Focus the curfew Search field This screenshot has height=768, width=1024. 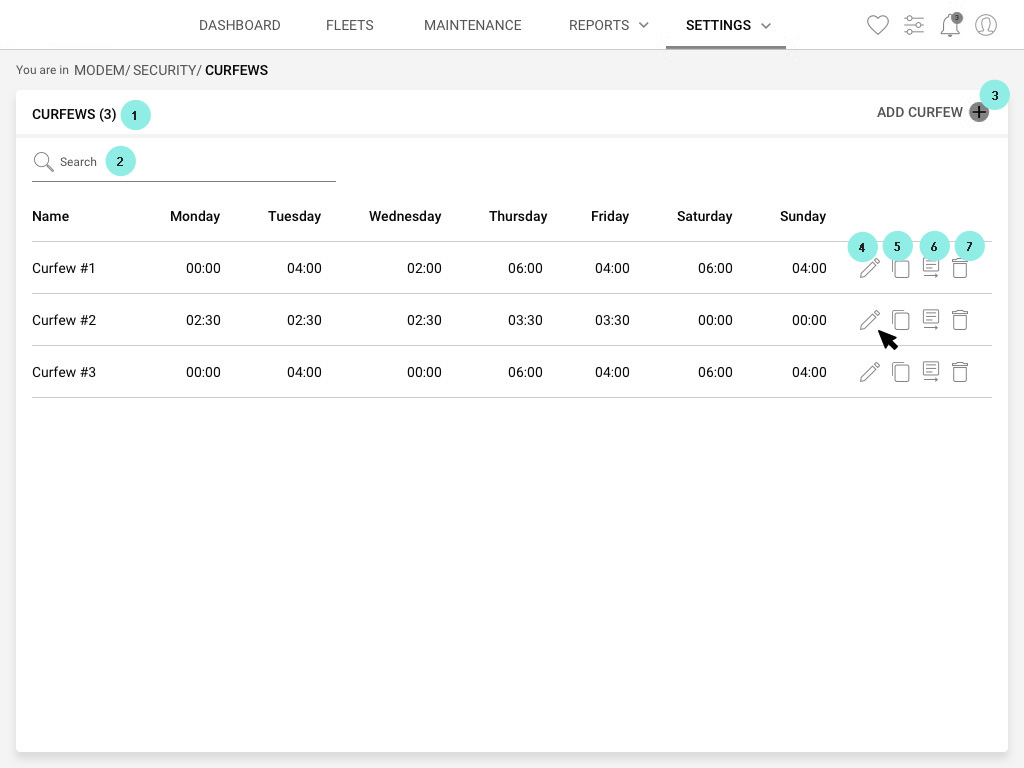click(184, 162)
